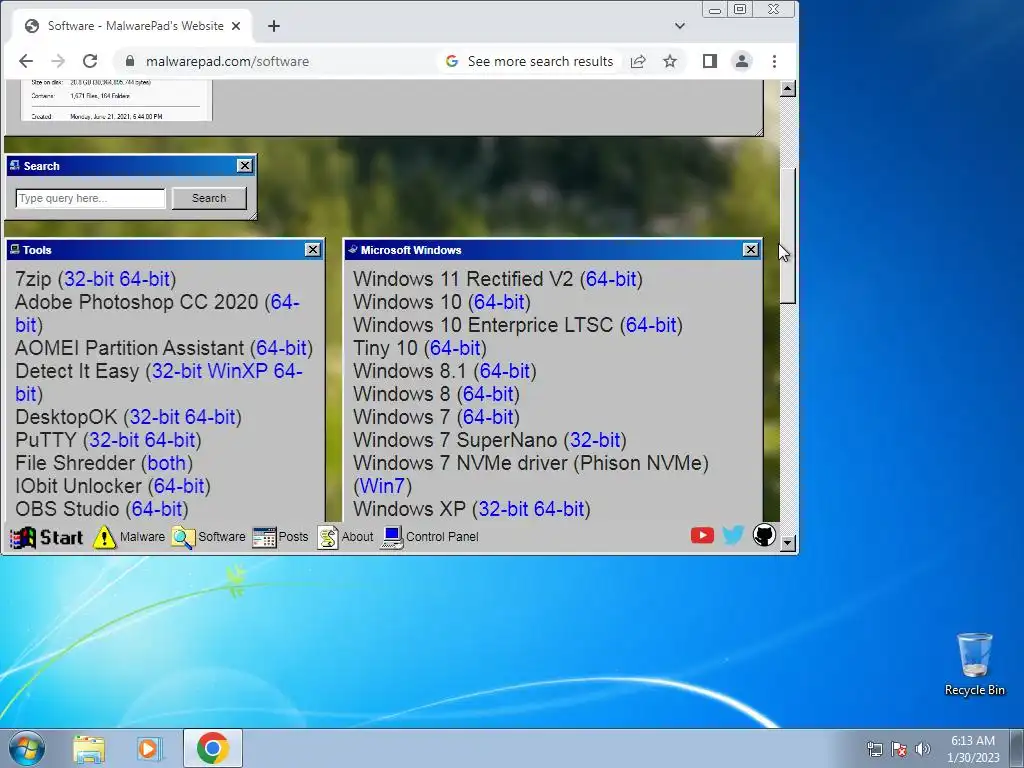Viewport: 1024px width, 768px height.
Task: Download Detect It Easy WinXP version
Action: (237, 370)
